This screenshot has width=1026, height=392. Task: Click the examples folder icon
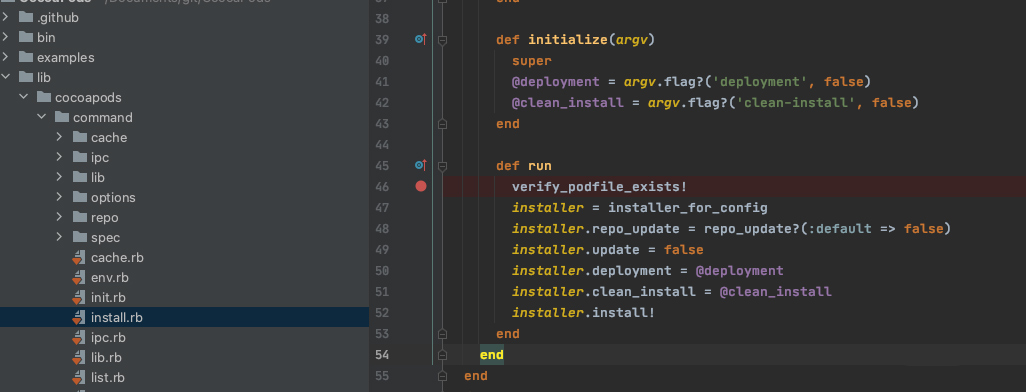(x=26, y=58)
